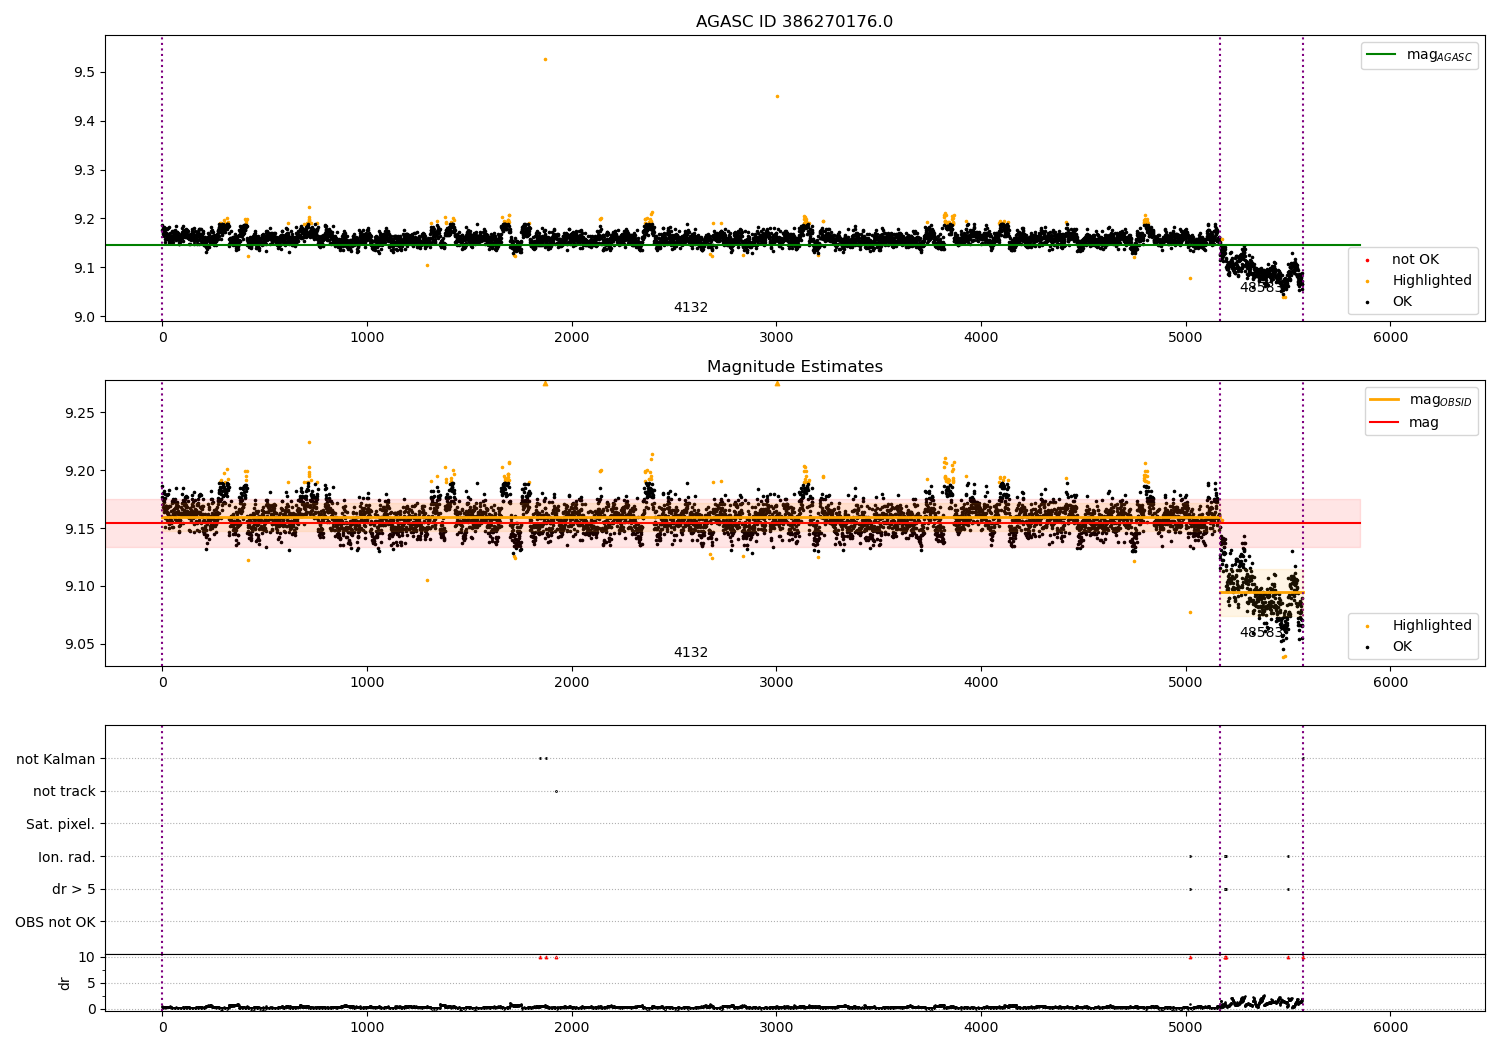
Task: Click the orange outlier point near 9.5 in top plot
Action: tap(545, 59)
